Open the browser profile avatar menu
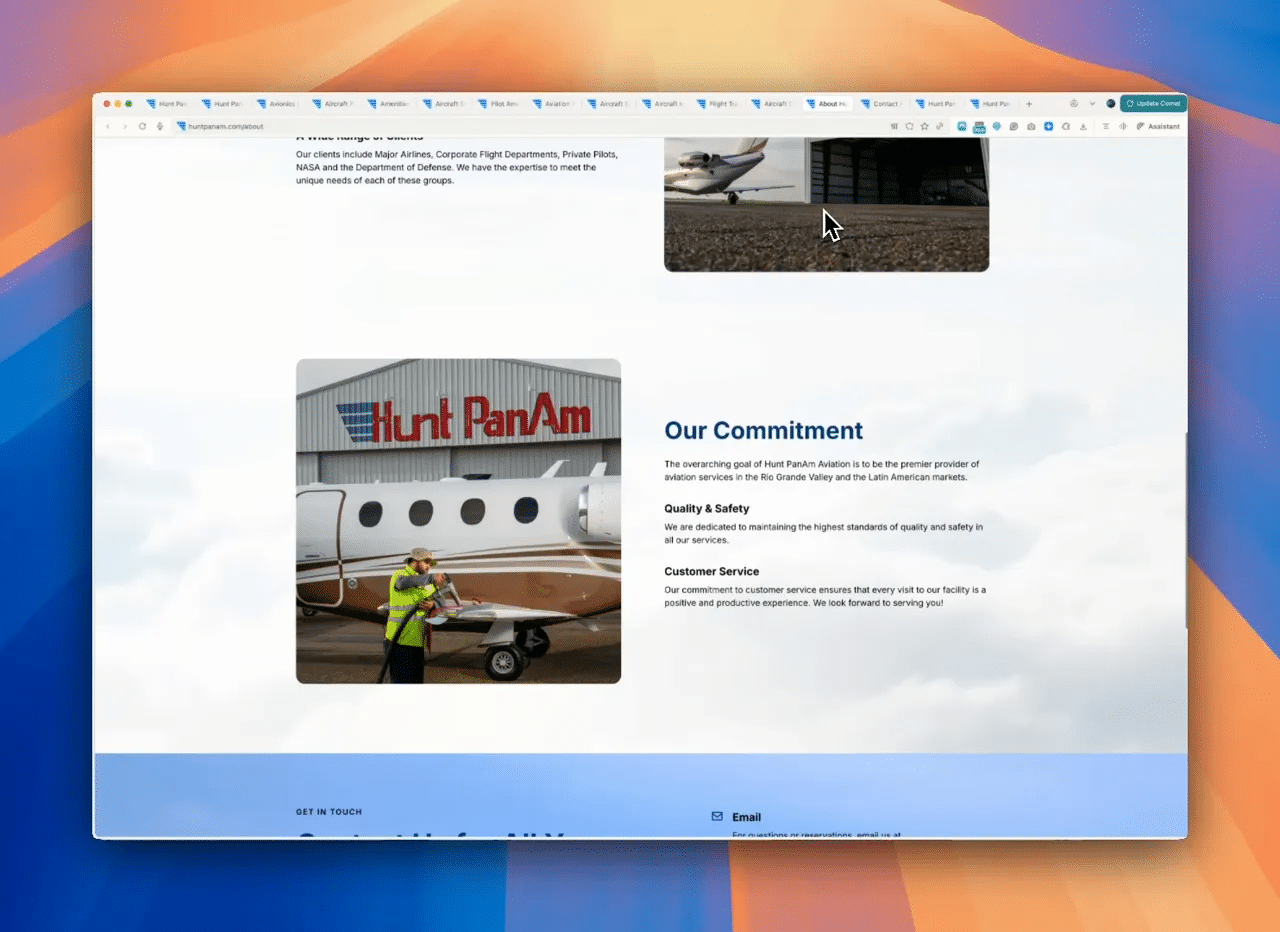This screenshot has width=1280, height=932. pos(1111,103)
